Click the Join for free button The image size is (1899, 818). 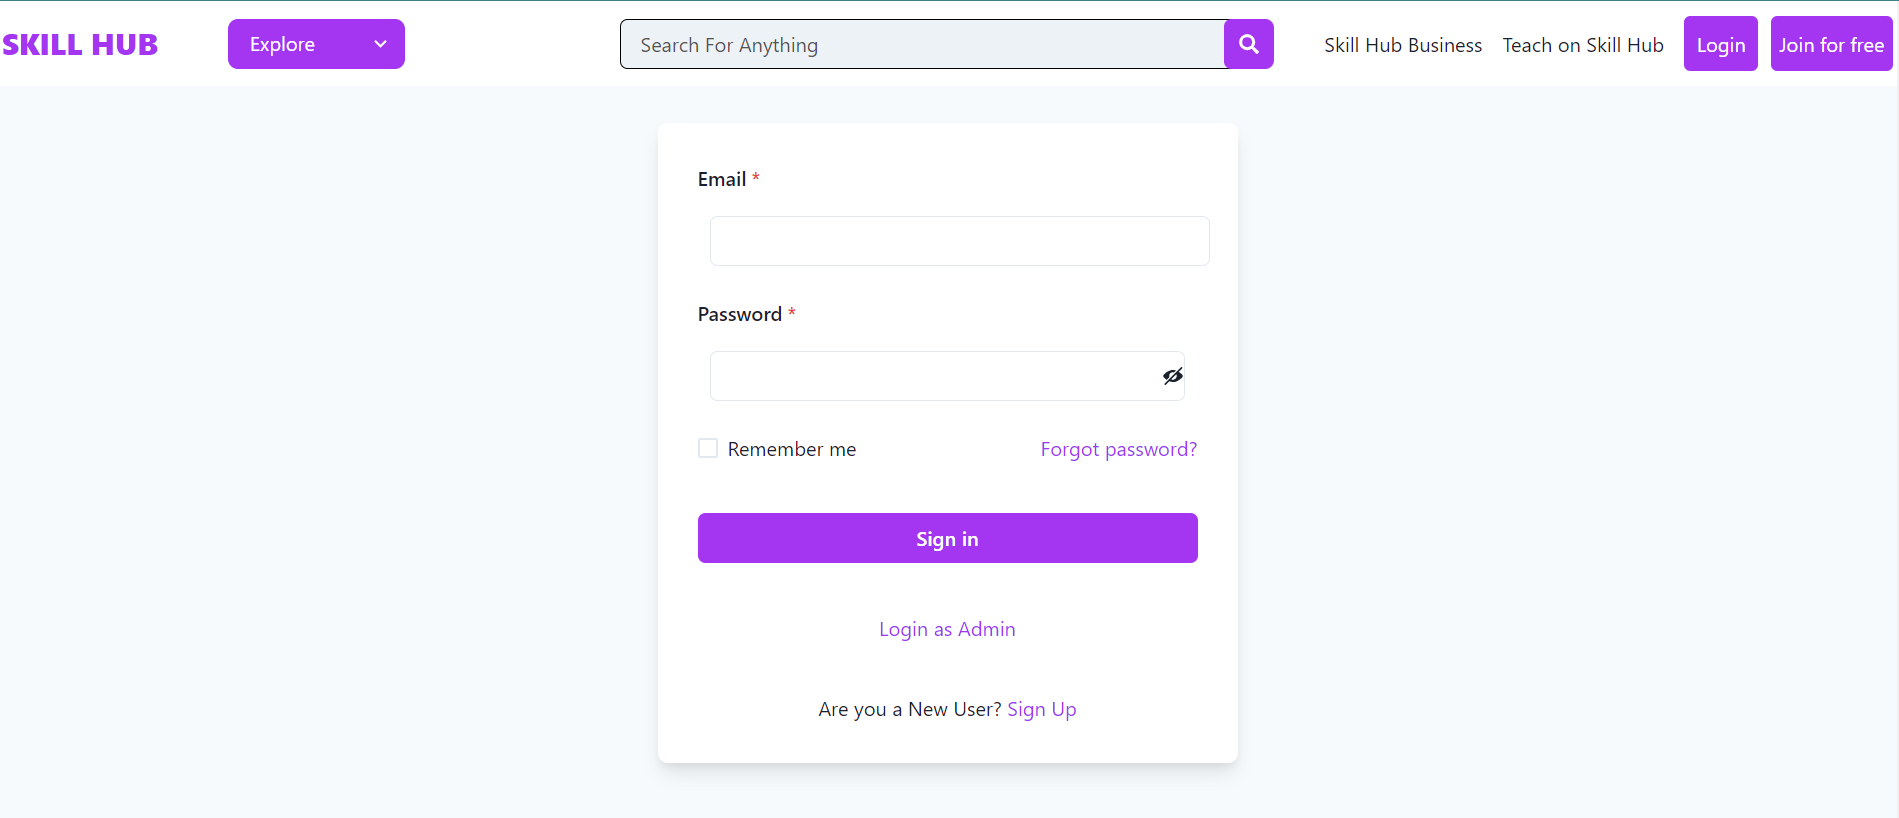[1830, 44]
